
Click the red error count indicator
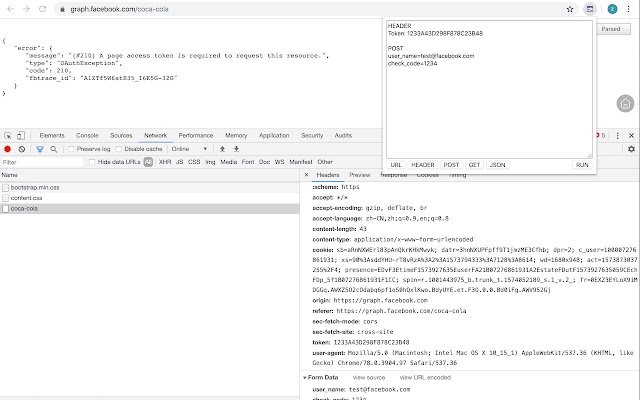coord(600,136)
